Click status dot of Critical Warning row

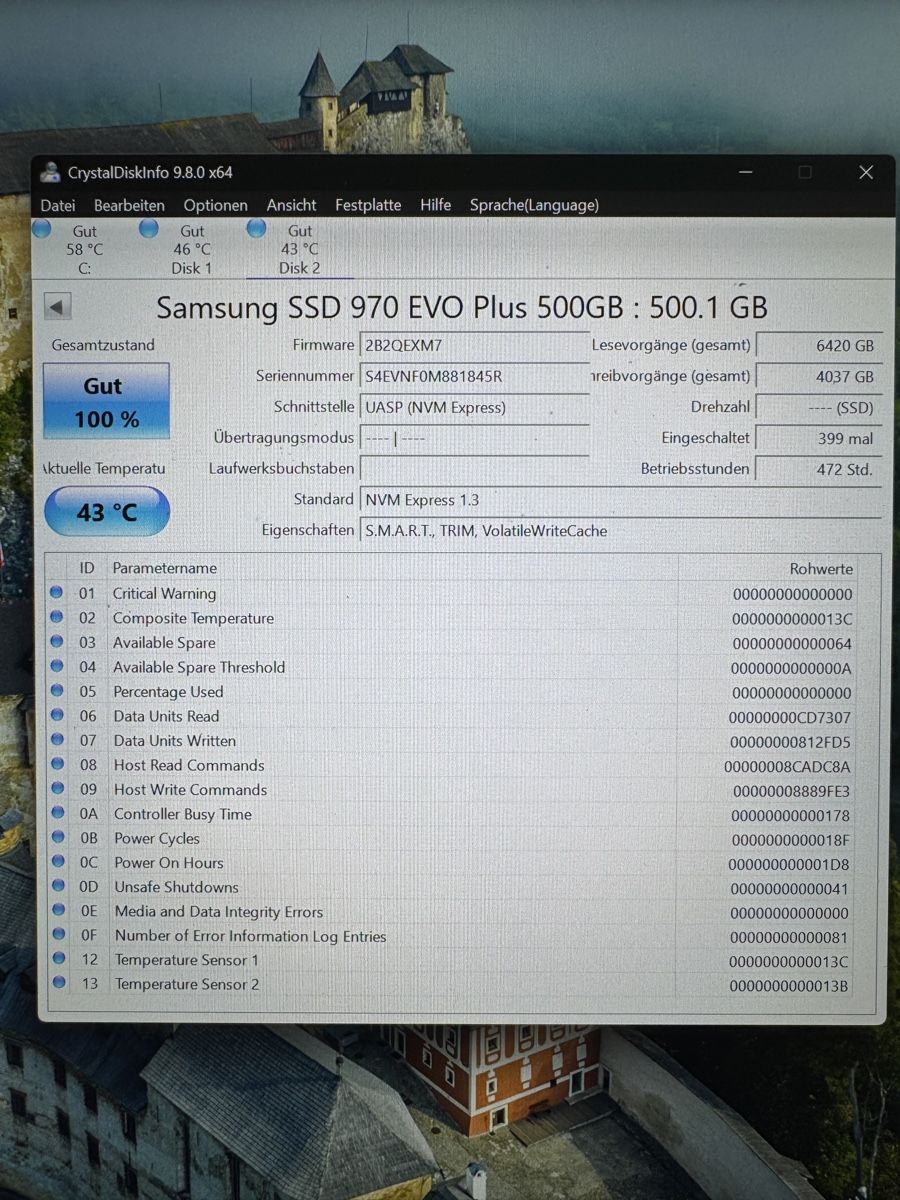tap(57, 593)
